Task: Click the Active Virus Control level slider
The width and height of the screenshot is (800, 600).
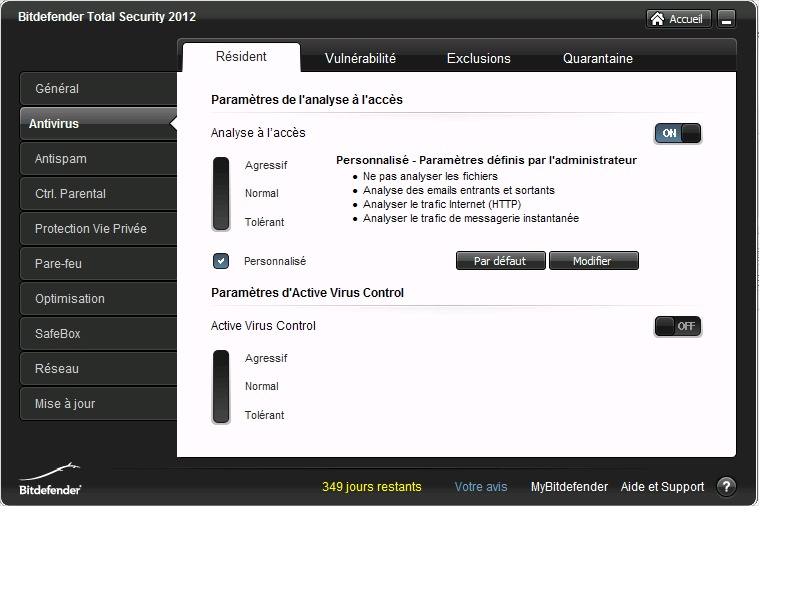Action: pyautogui.click(x=221, y=387)
